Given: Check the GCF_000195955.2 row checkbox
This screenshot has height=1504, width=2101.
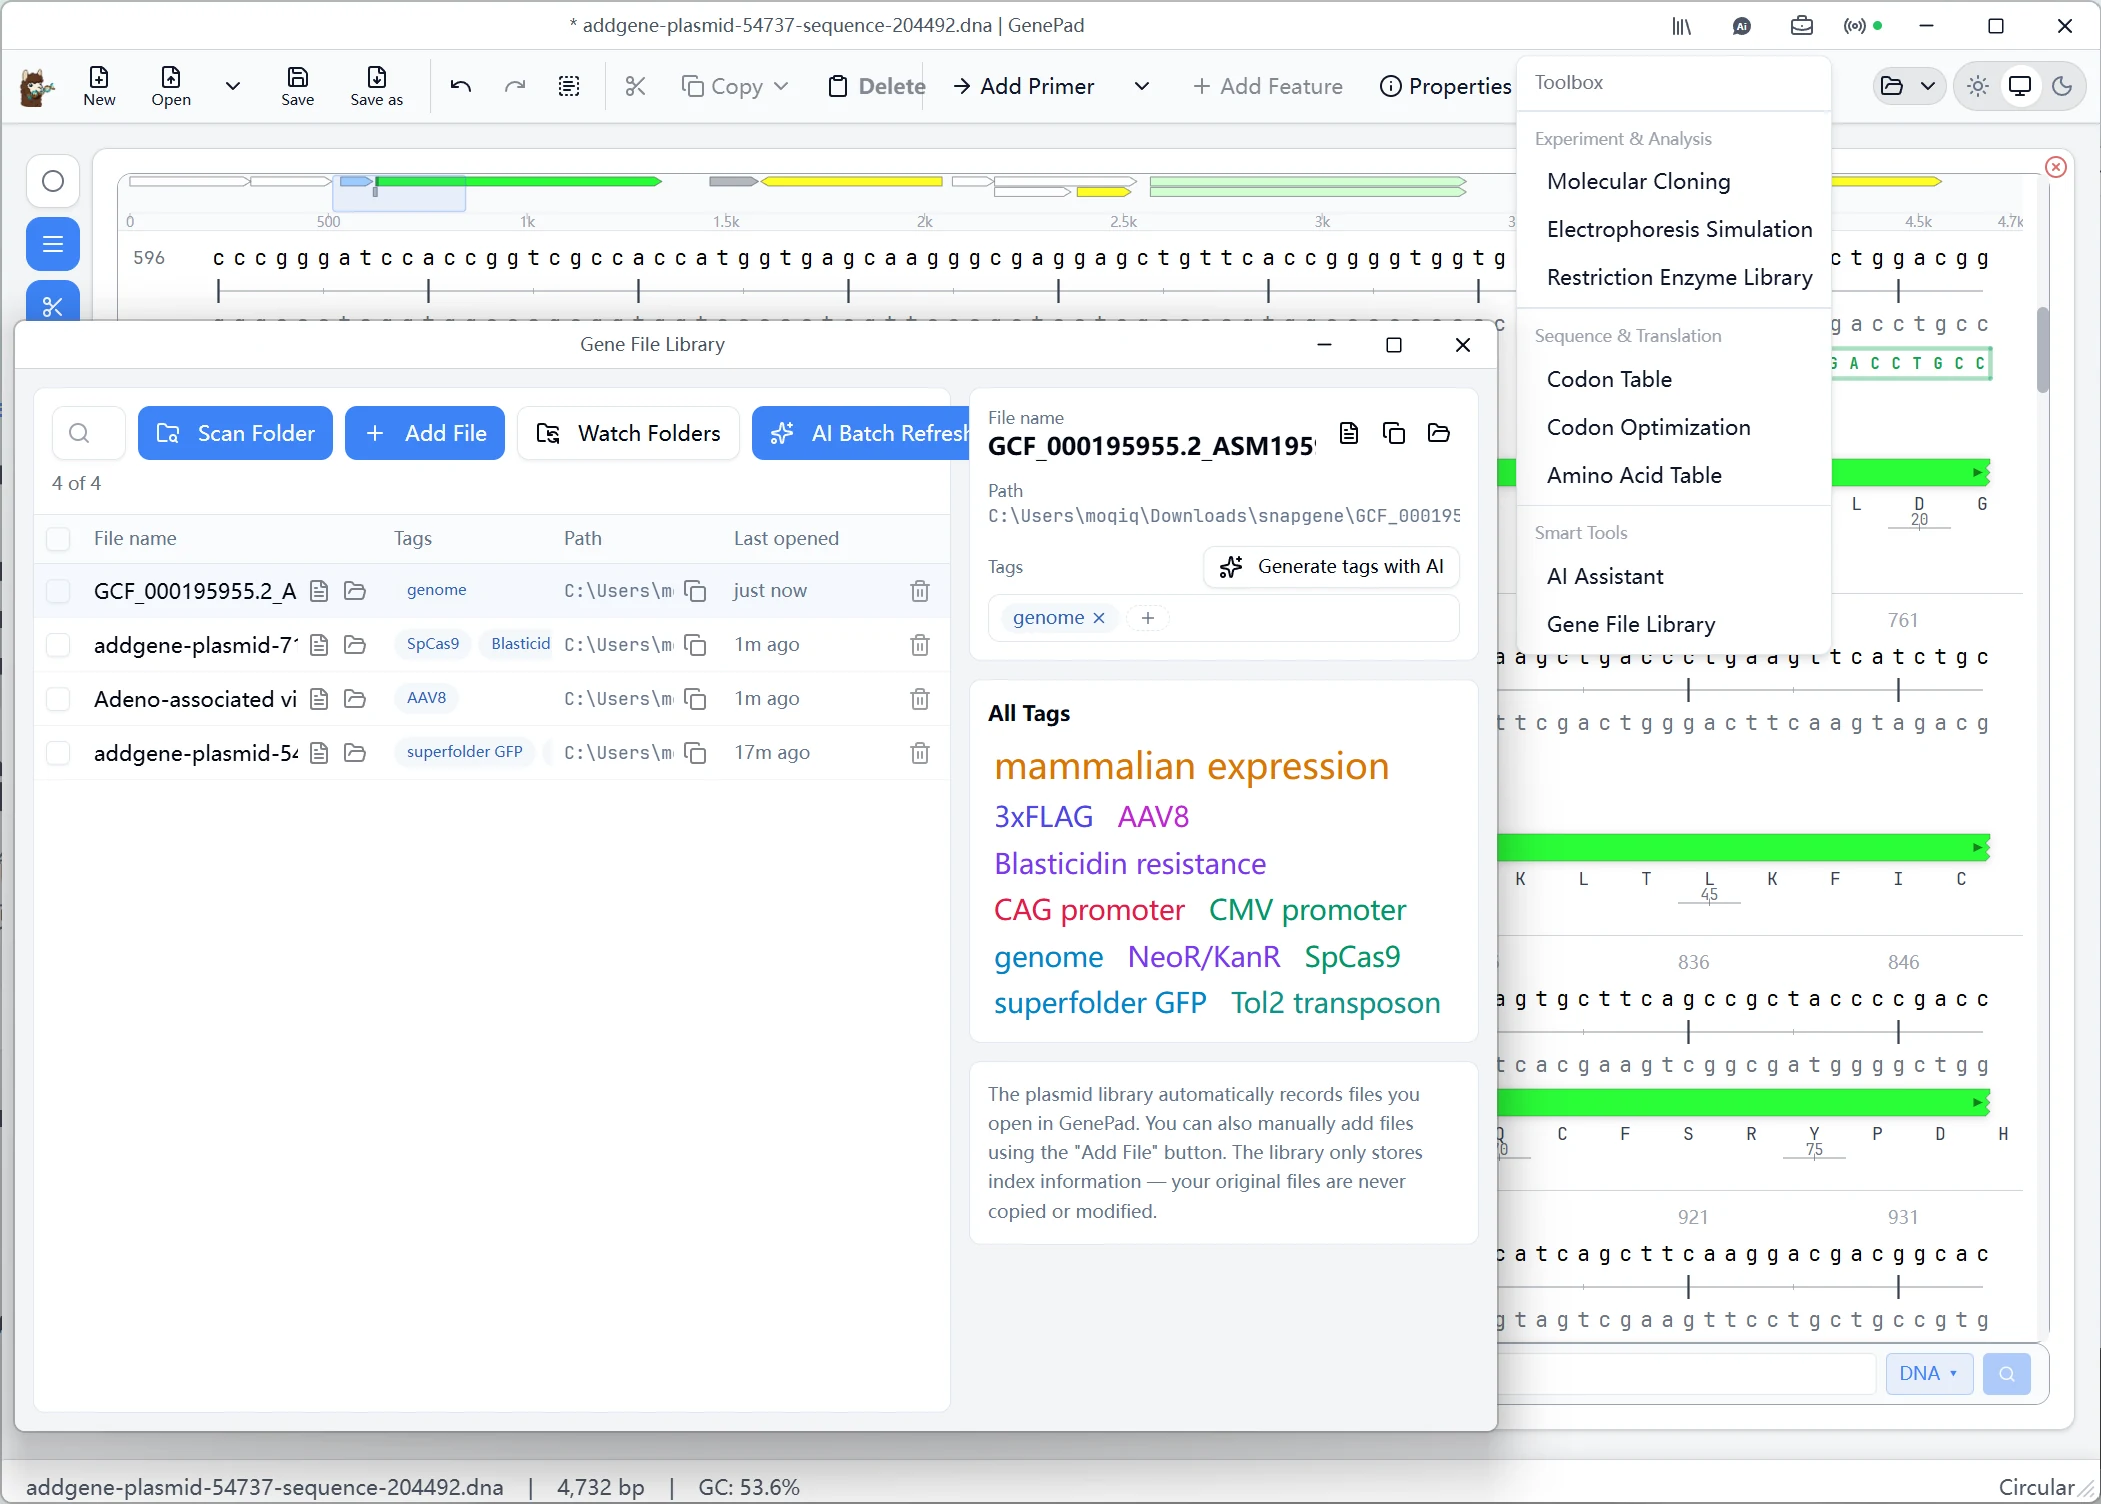Looking at the screenshot, I should [x=58, y=591].
